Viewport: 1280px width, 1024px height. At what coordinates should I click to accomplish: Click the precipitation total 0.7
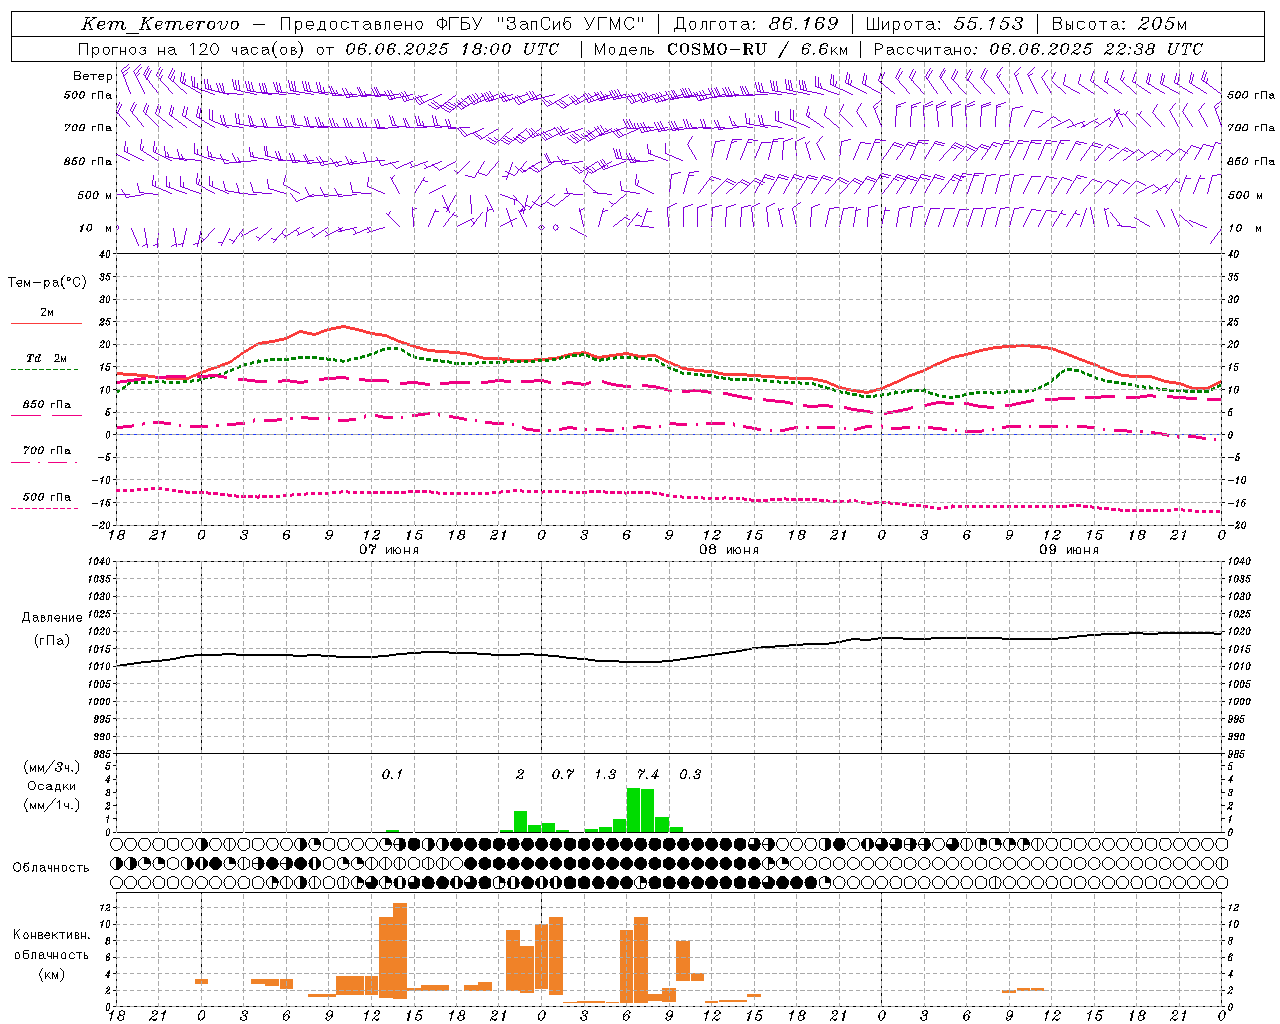[563, 774]
